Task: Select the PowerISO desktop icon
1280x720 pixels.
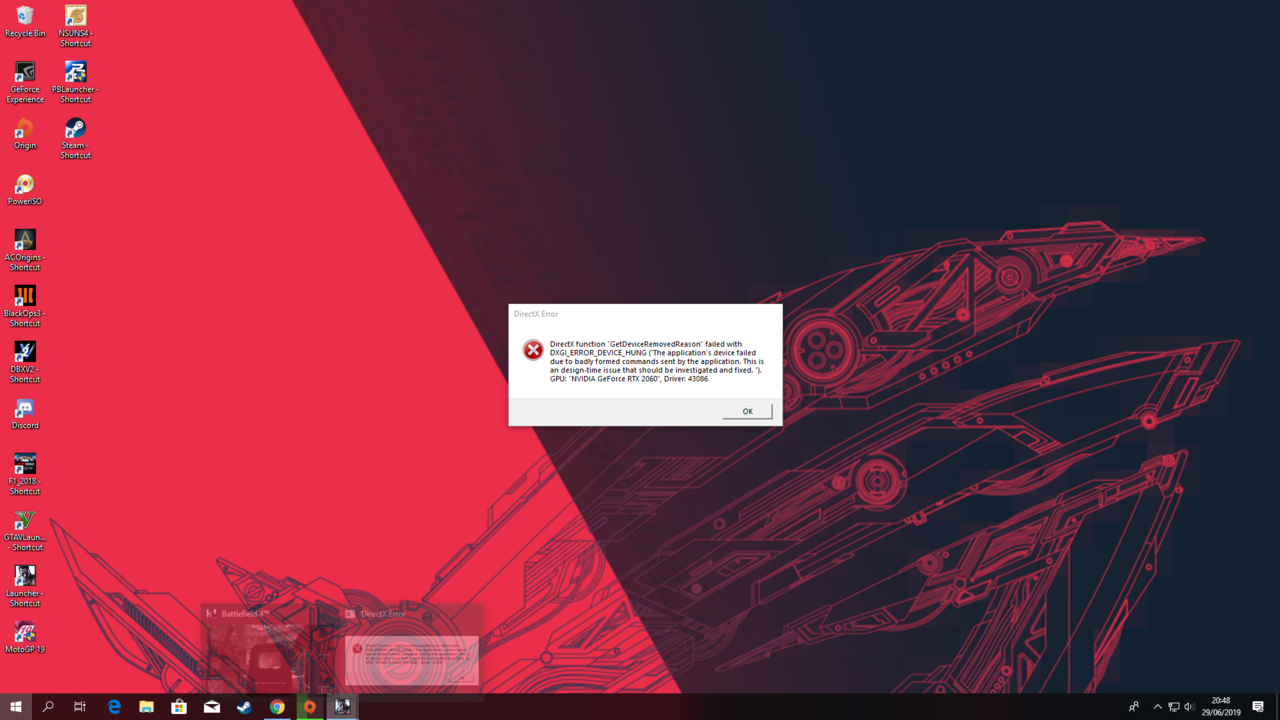Action: click(x=25, y=189)
